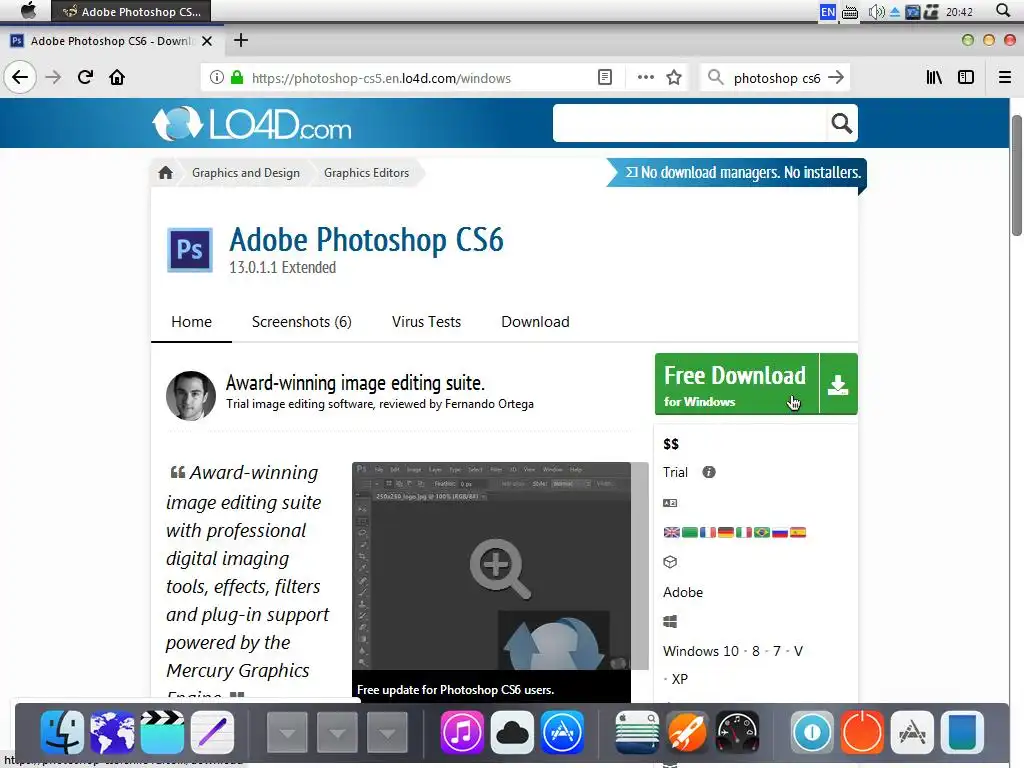This screenshot has width=1024, height=768.
Task: Click the photoshop cs6 search box
Action: tap(776, 78)
